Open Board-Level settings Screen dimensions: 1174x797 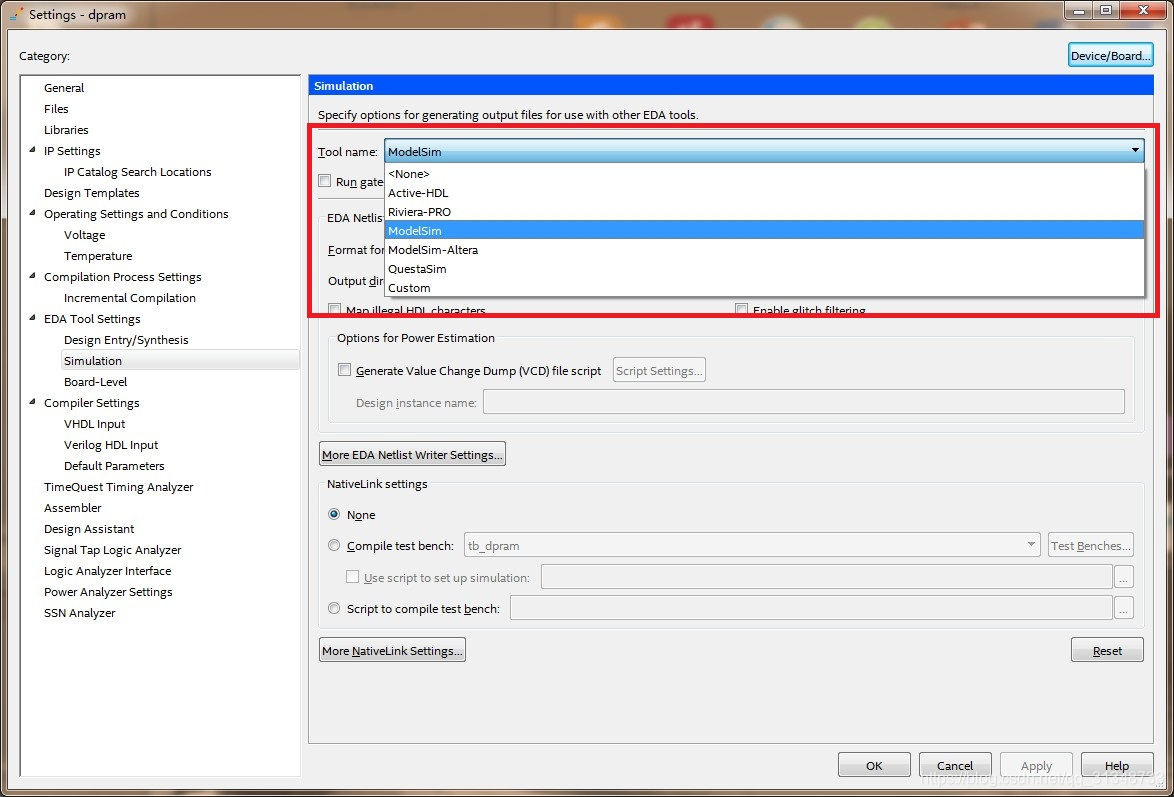pyautogui.click(x=95, y=381)
